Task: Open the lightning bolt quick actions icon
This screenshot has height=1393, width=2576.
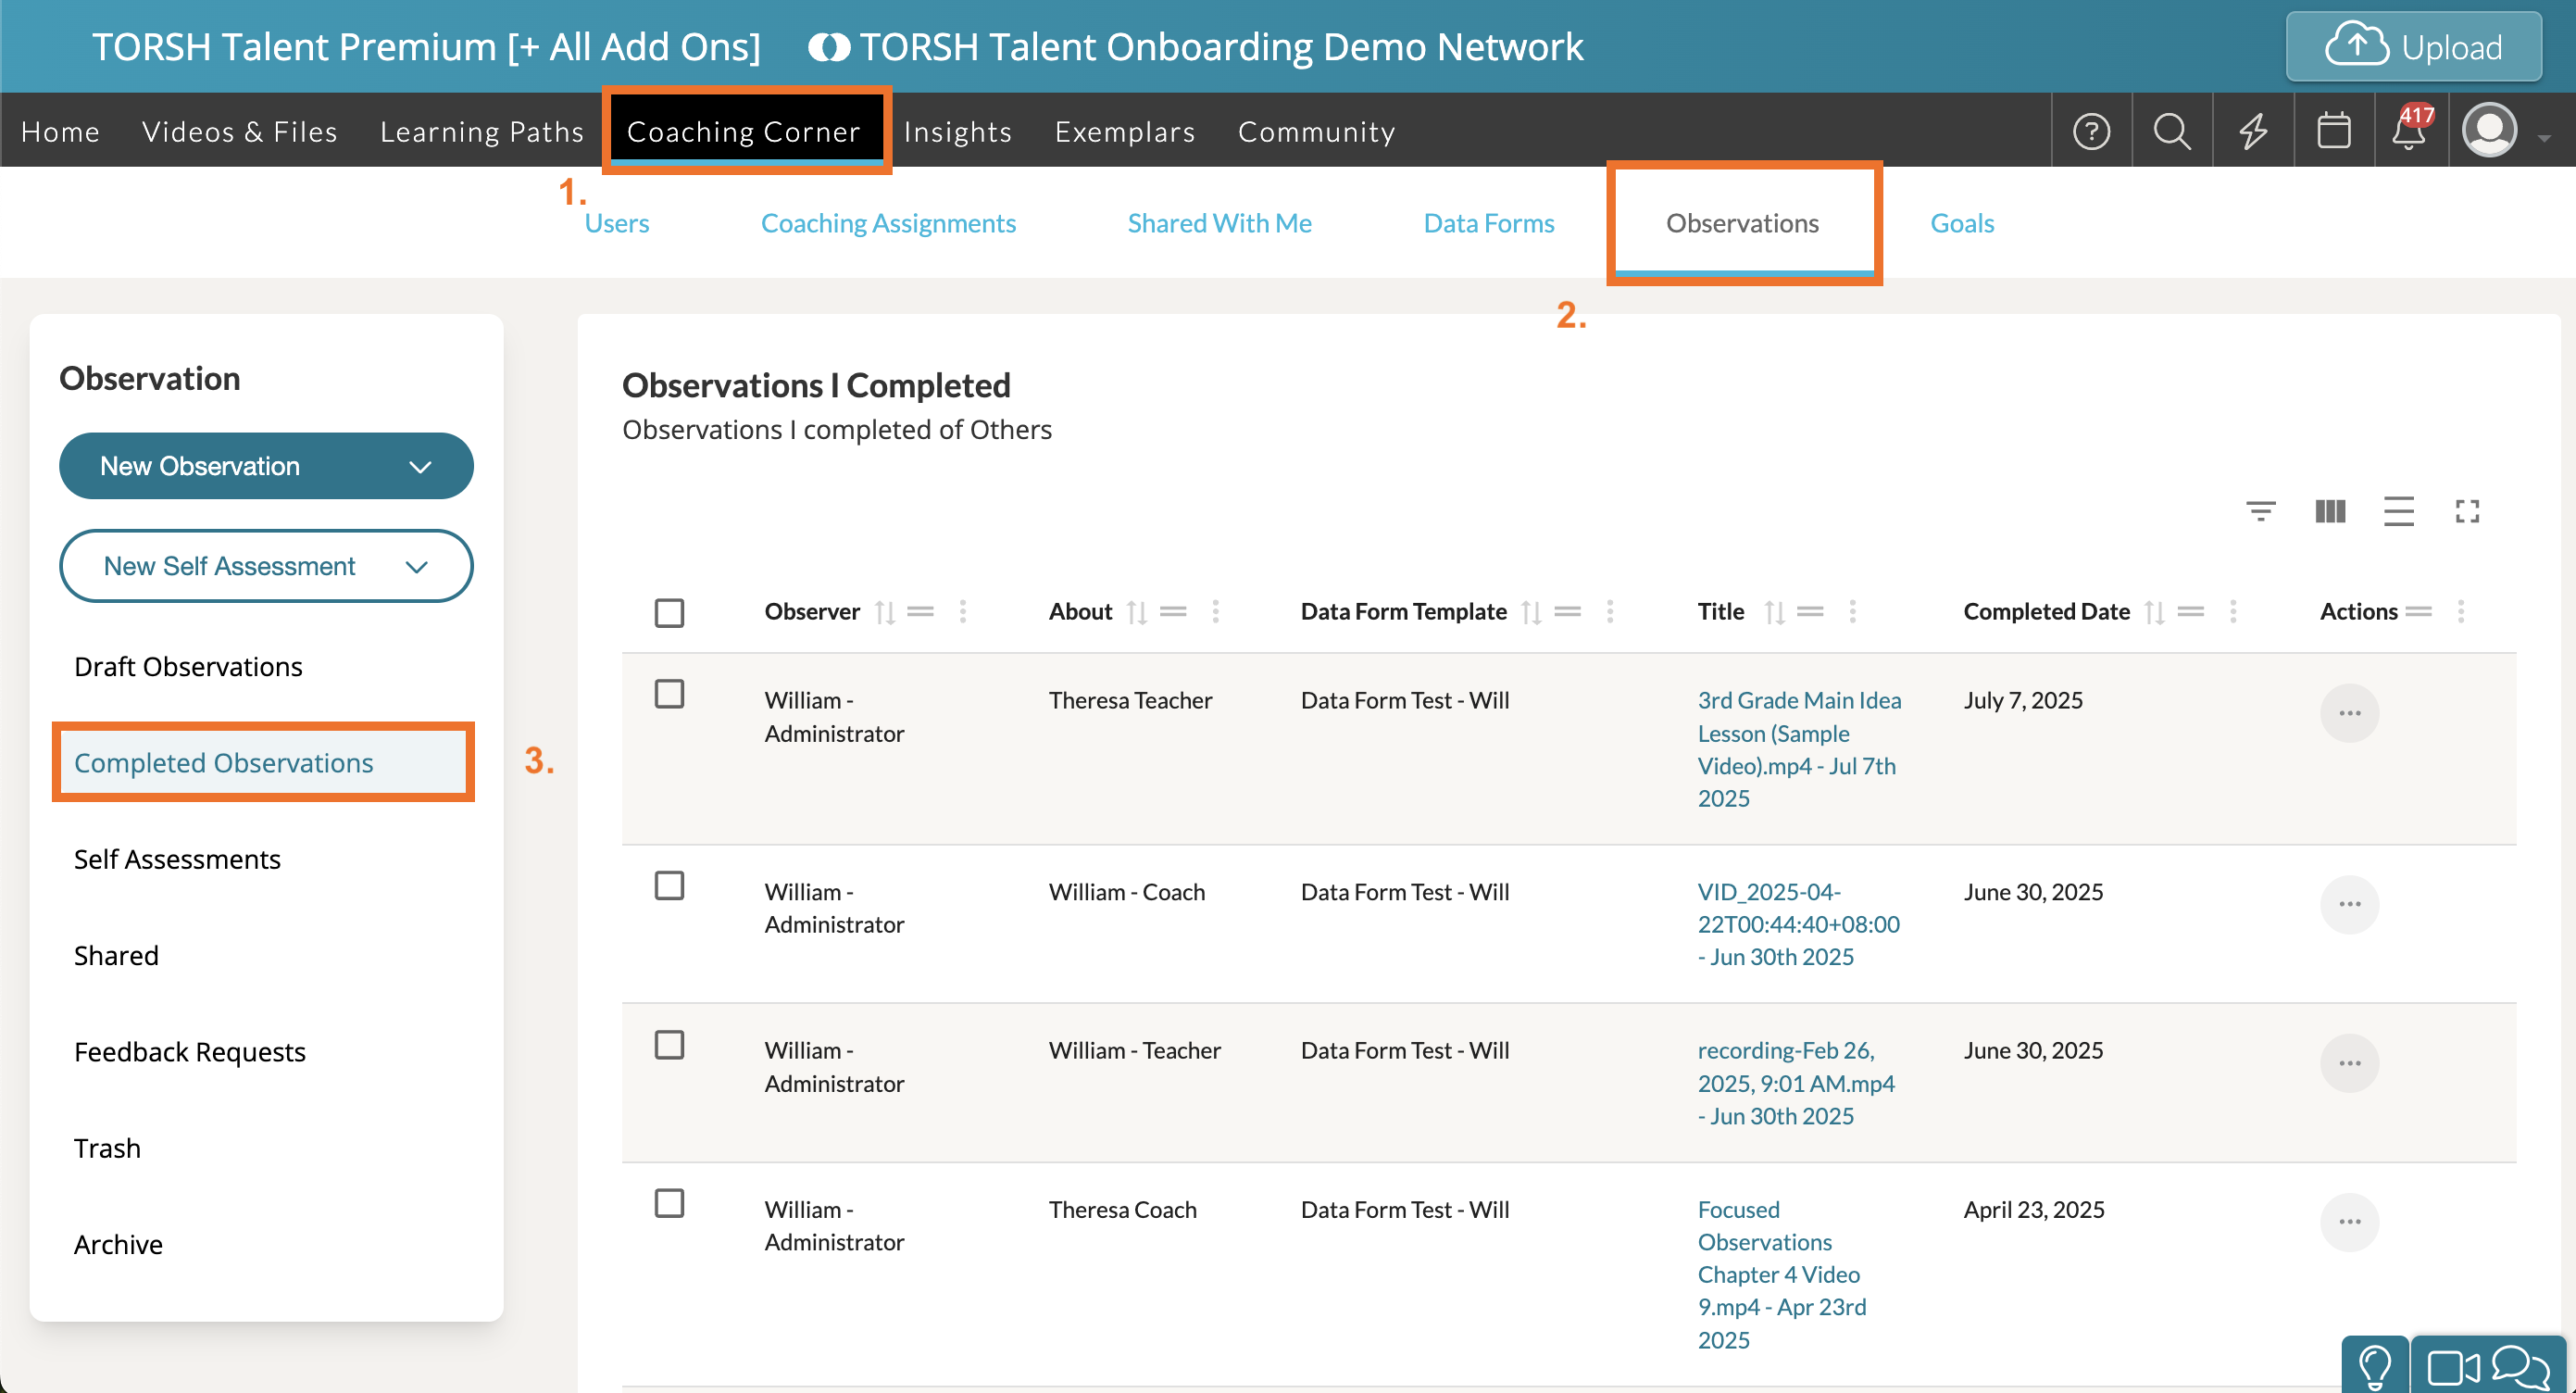Action: 2252,131
